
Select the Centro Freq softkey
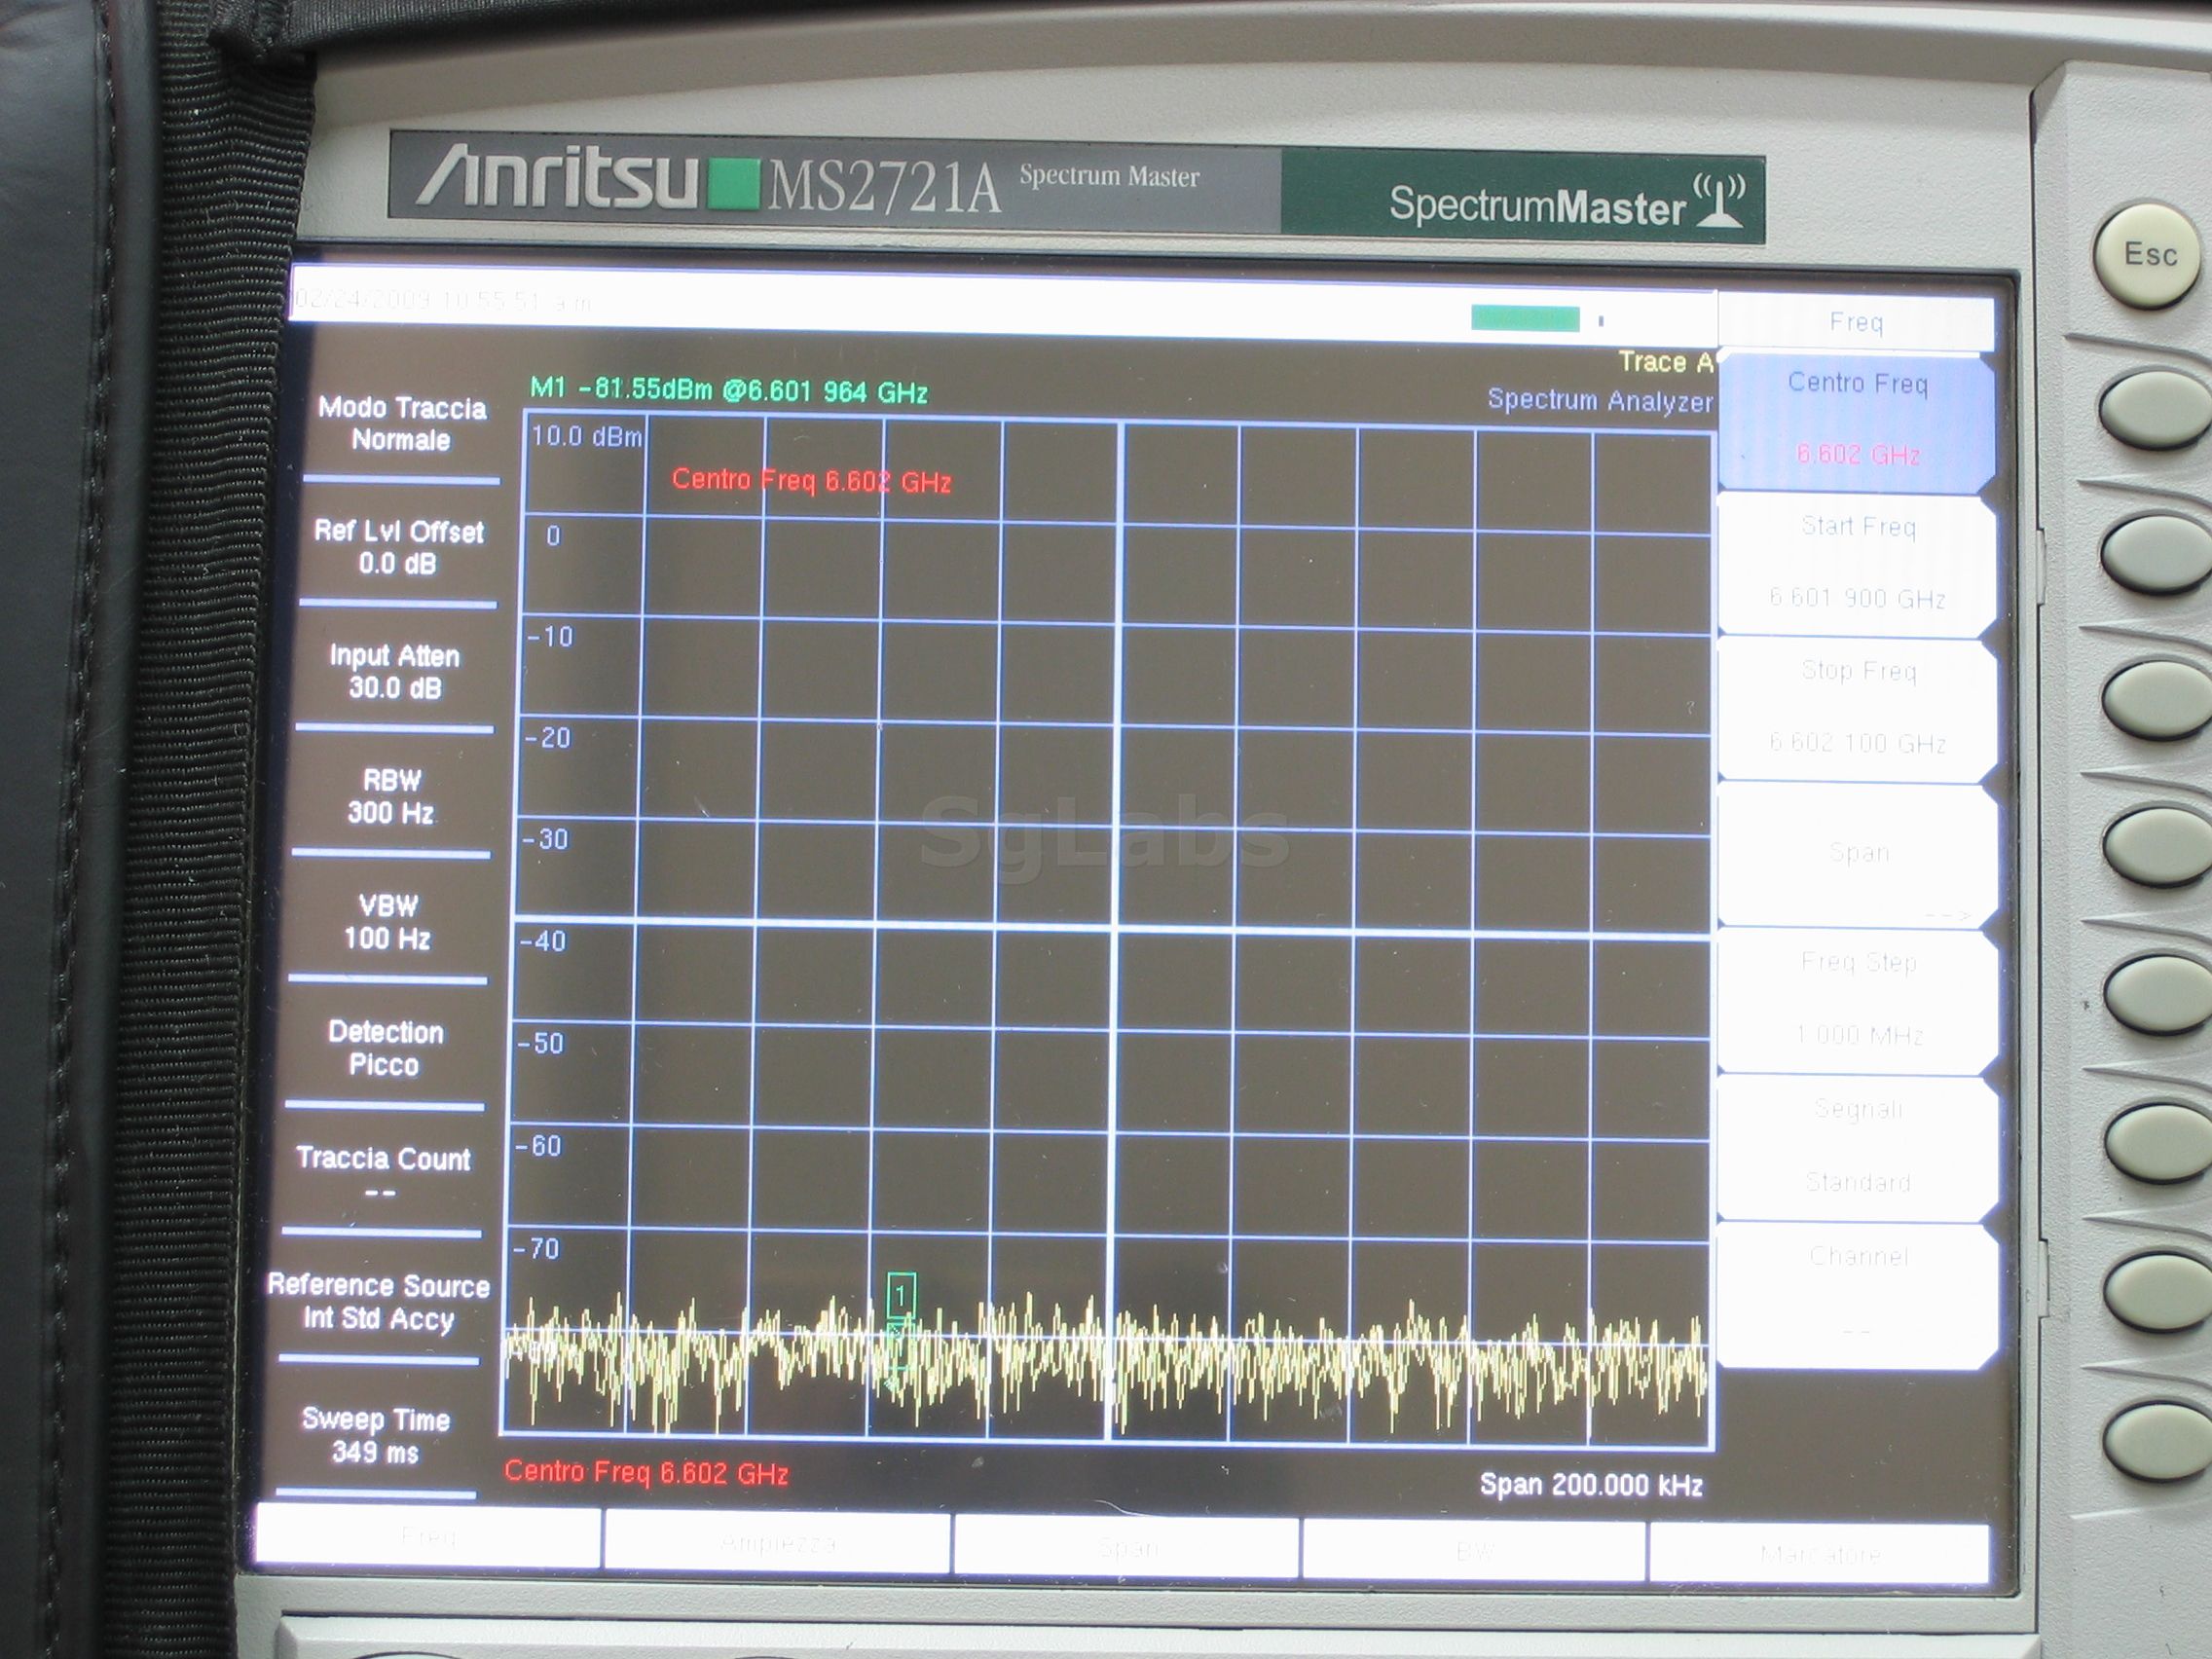(x=1857, y=420)
